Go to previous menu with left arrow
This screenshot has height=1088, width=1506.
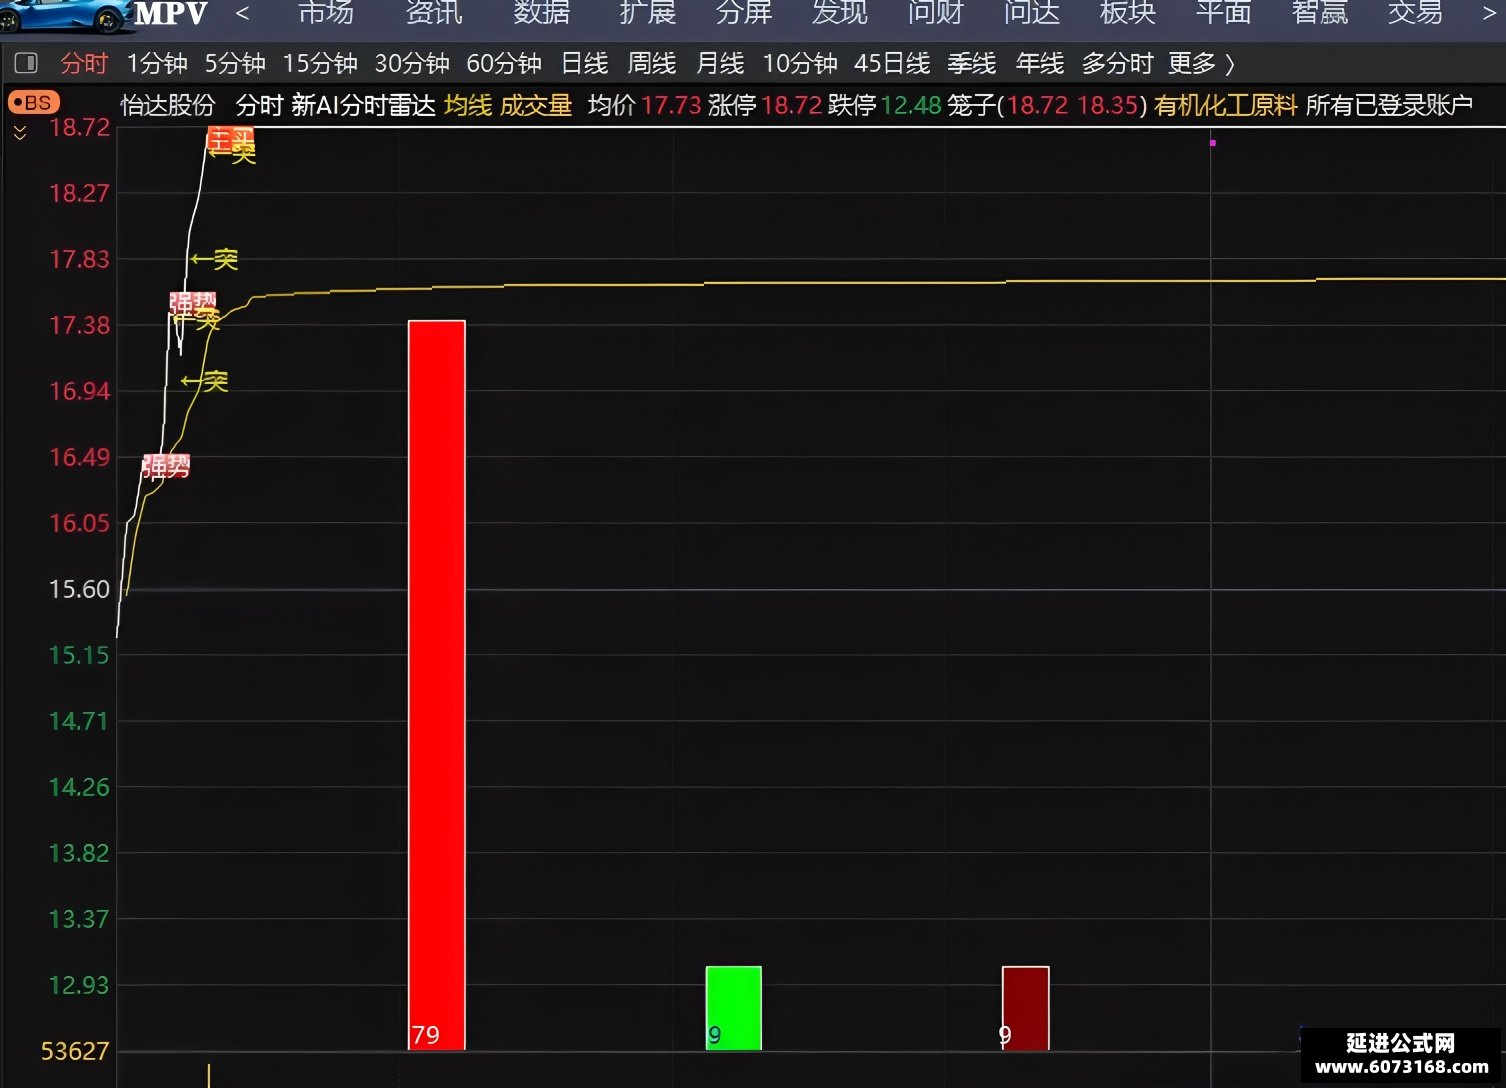(242, 13)
